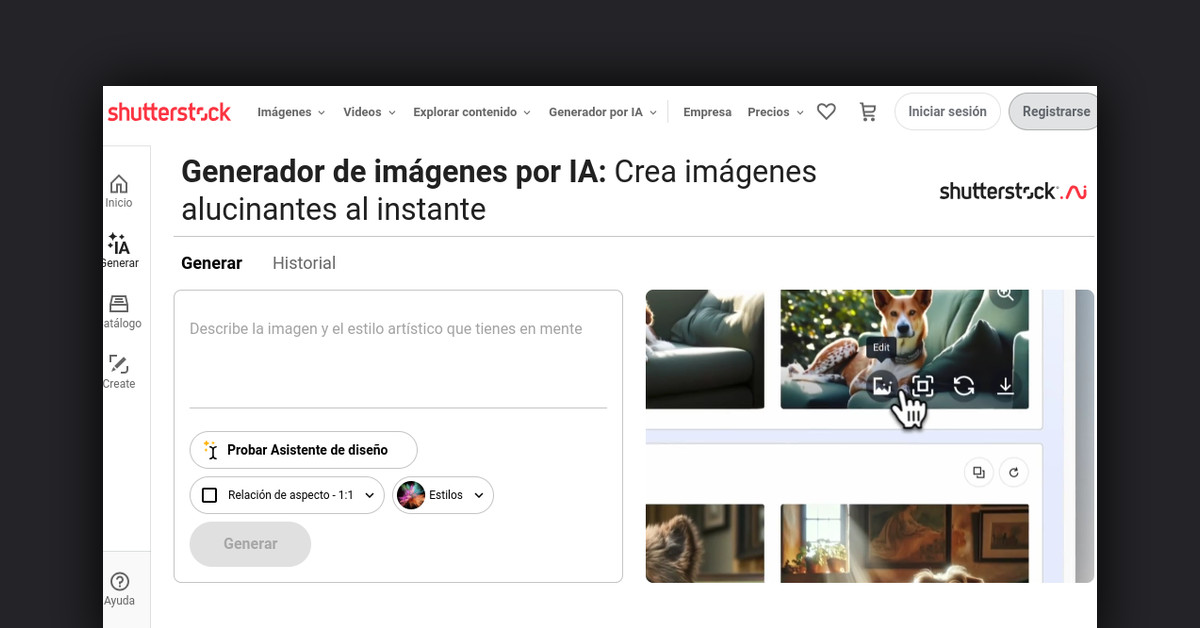1200x628 pixels.
Task: Expand the Generador por IA menu
Action: point(602,112)
